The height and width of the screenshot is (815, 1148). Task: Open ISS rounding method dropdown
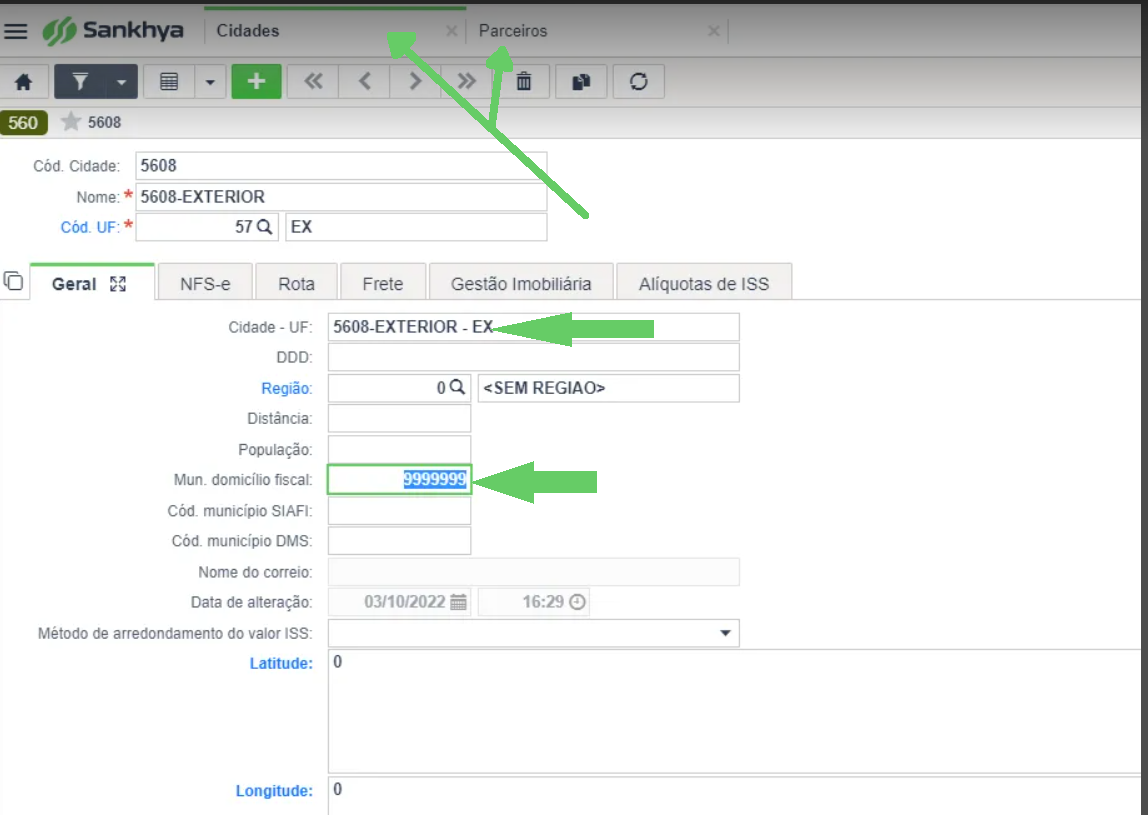(725, 634)
